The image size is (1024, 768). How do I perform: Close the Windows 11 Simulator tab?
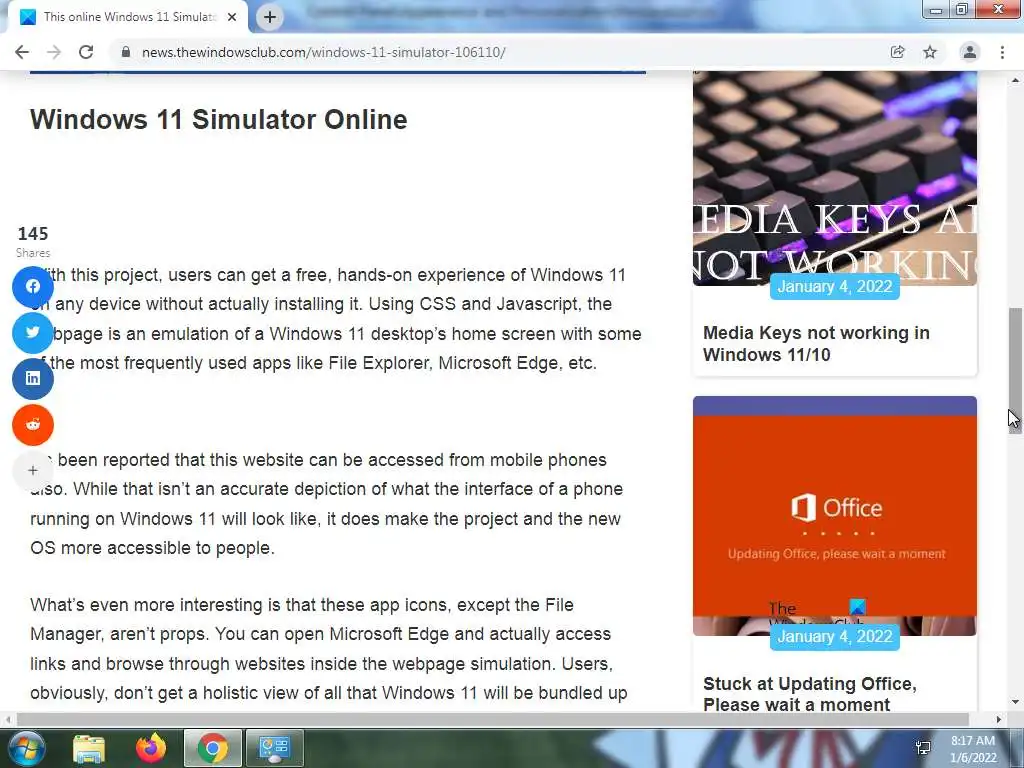pyautogui.click(x=232, y=17)
